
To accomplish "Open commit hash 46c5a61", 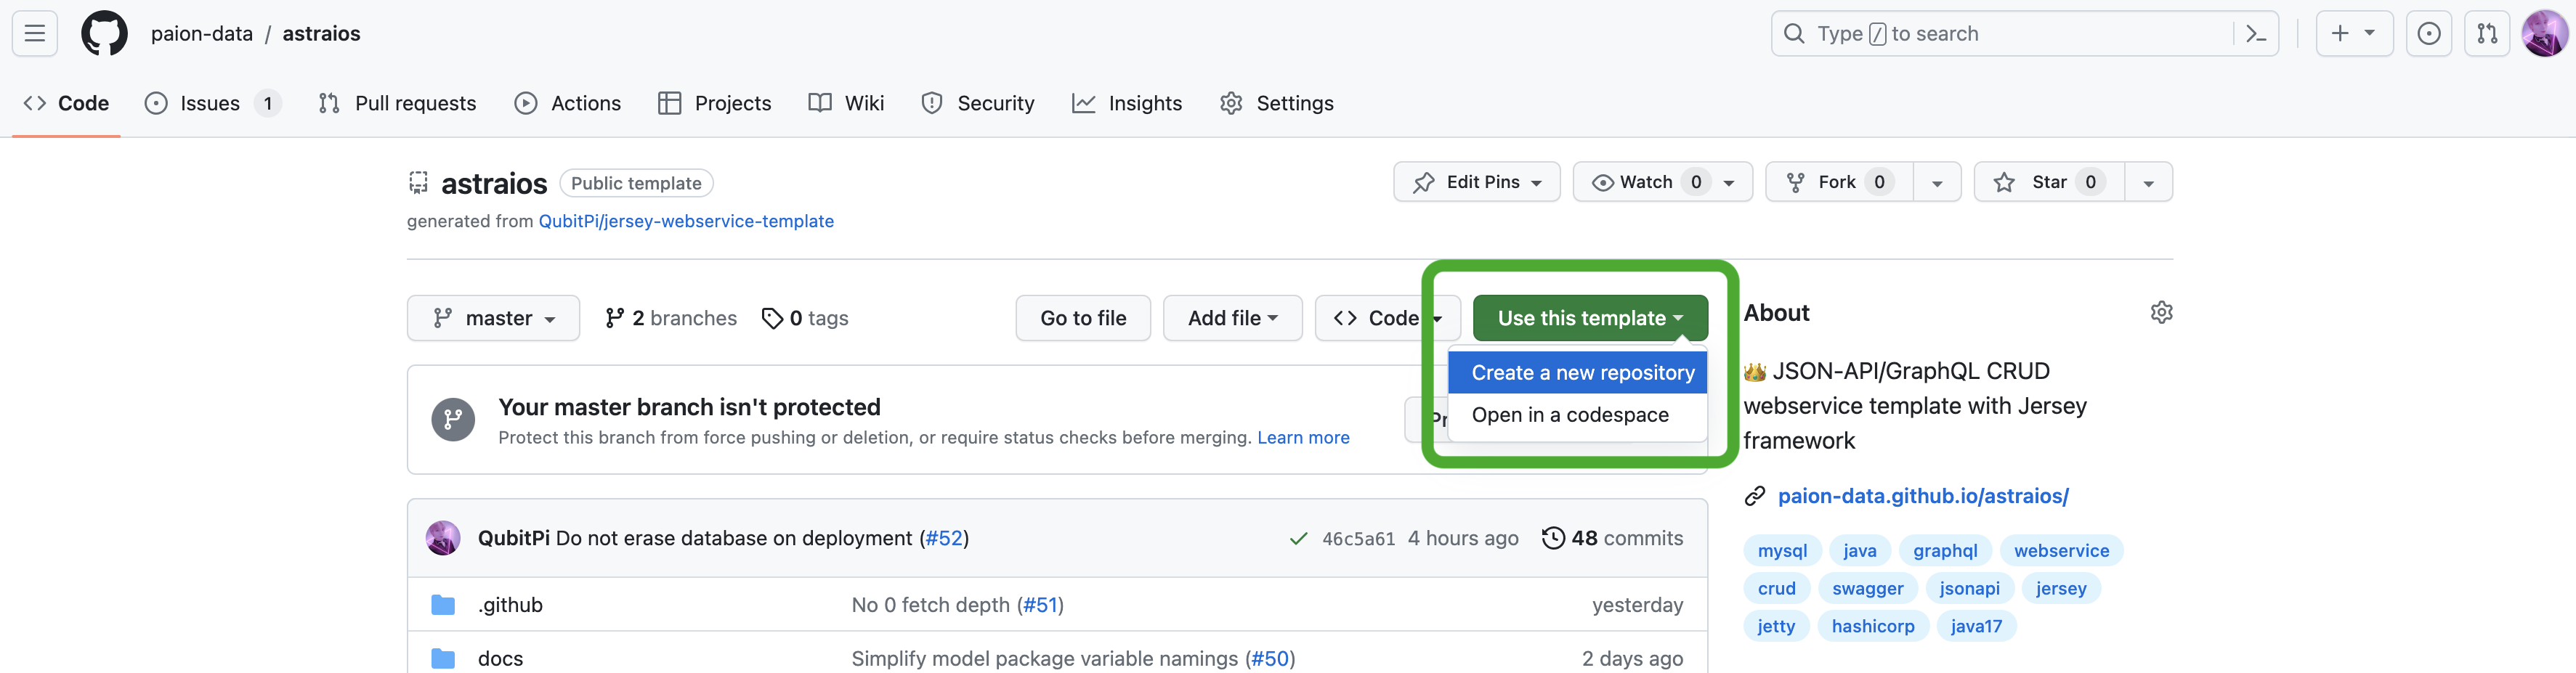I will point(1358,539).
